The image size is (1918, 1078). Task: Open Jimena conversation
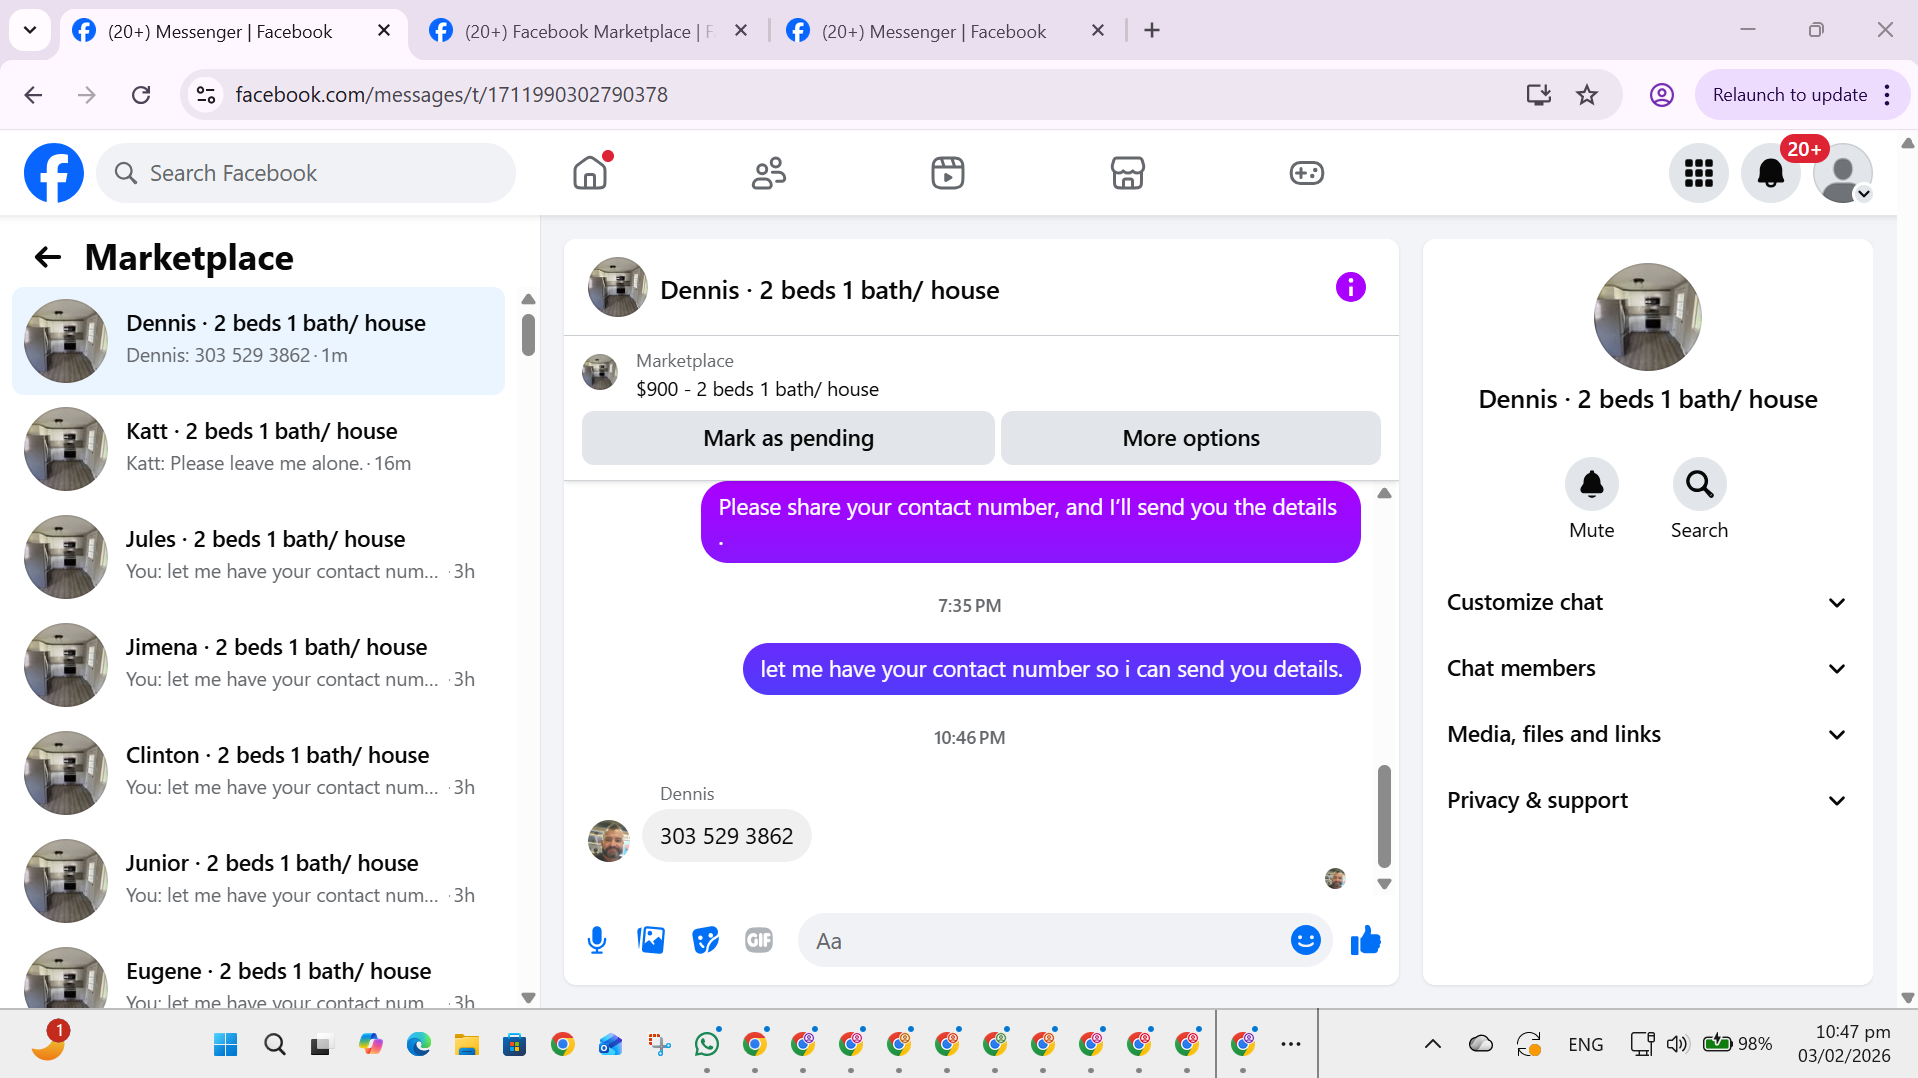(260, 664)
